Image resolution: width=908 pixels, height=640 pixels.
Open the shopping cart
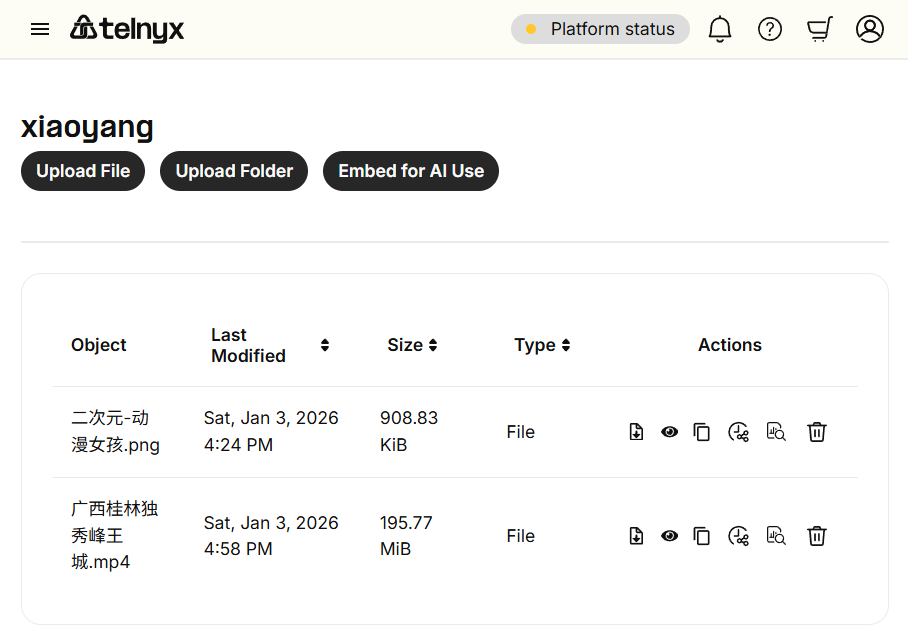coord(820,29)
